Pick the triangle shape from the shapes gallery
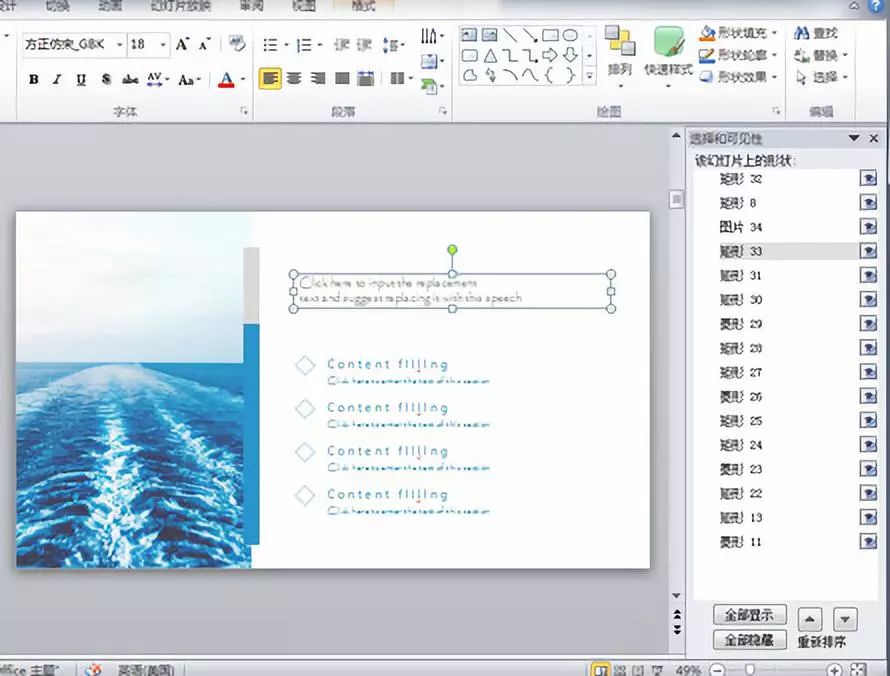Image resolution: width=890 pixels, height=676 pixels. [491, 56]
